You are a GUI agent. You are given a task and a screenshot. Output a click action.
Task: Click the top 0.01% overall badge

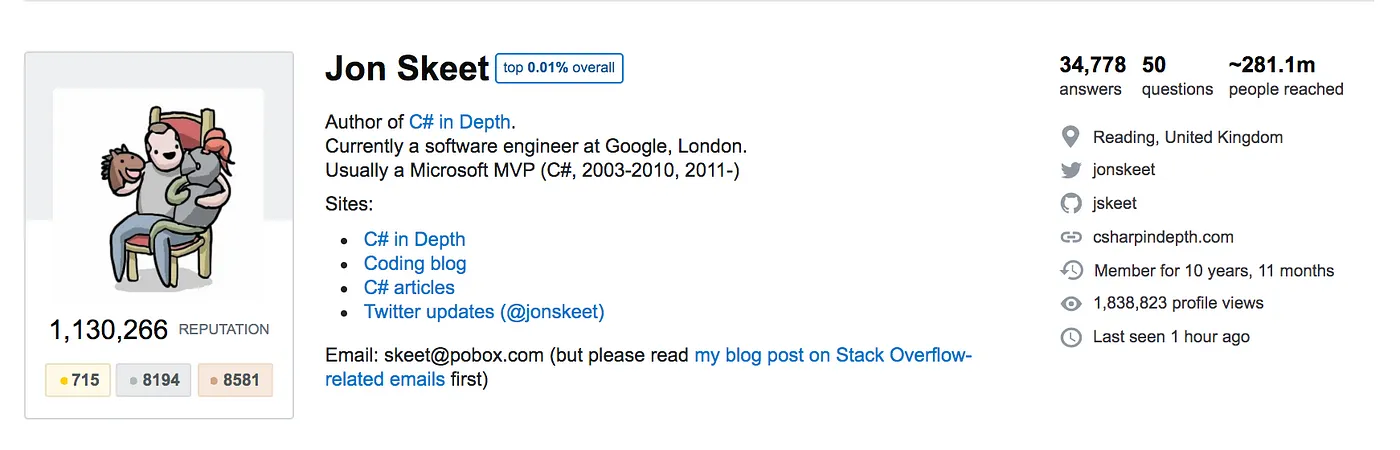tap(560, 68)
